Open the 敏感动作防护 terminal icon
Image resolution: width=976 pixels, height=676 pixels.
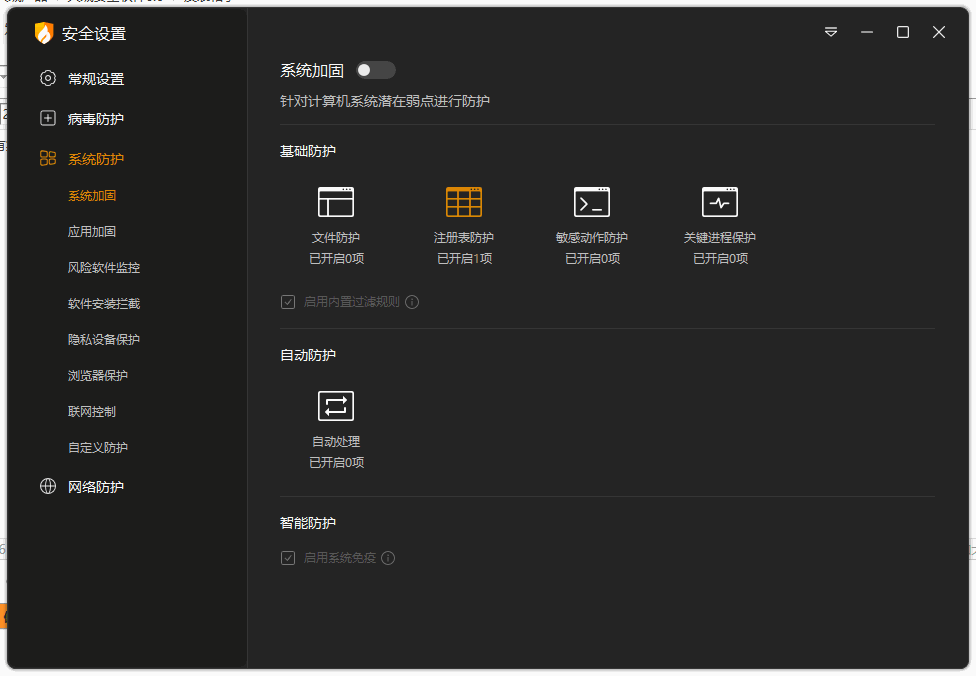coord(592,203)
